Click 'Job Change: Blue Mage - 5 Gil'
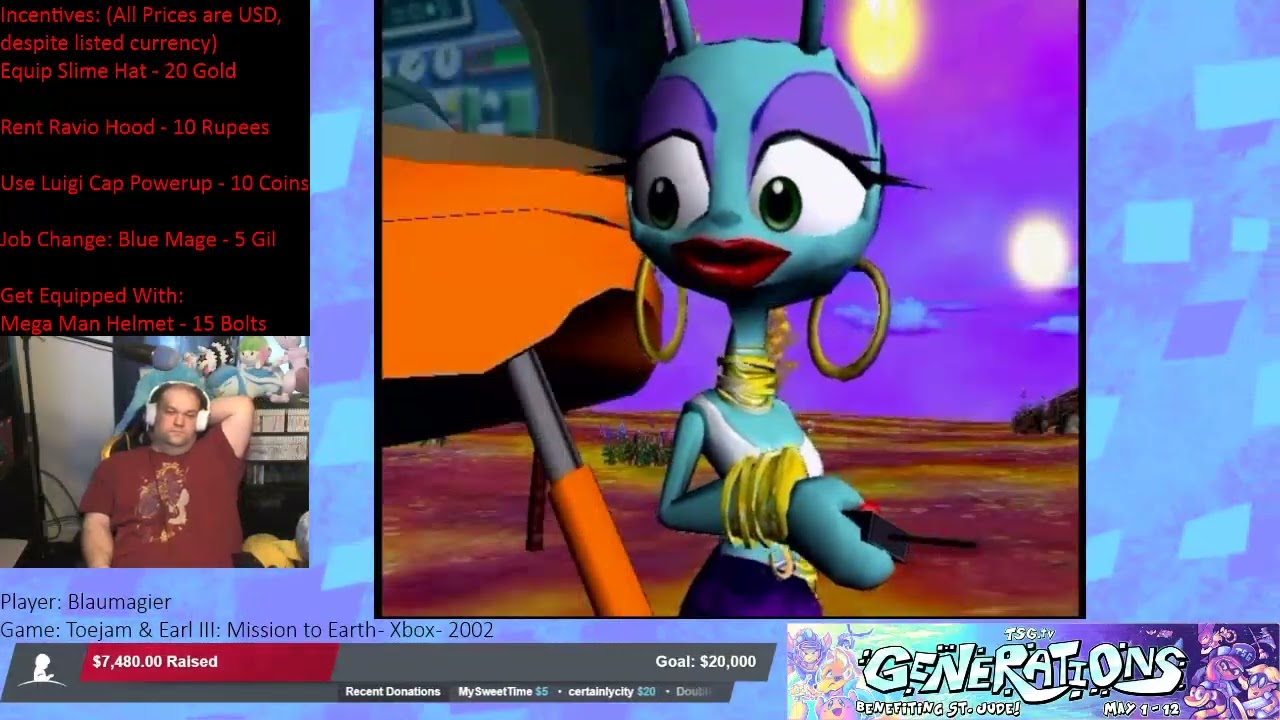This screenshot has height=720, width=1280. click(x=138, y=239)
